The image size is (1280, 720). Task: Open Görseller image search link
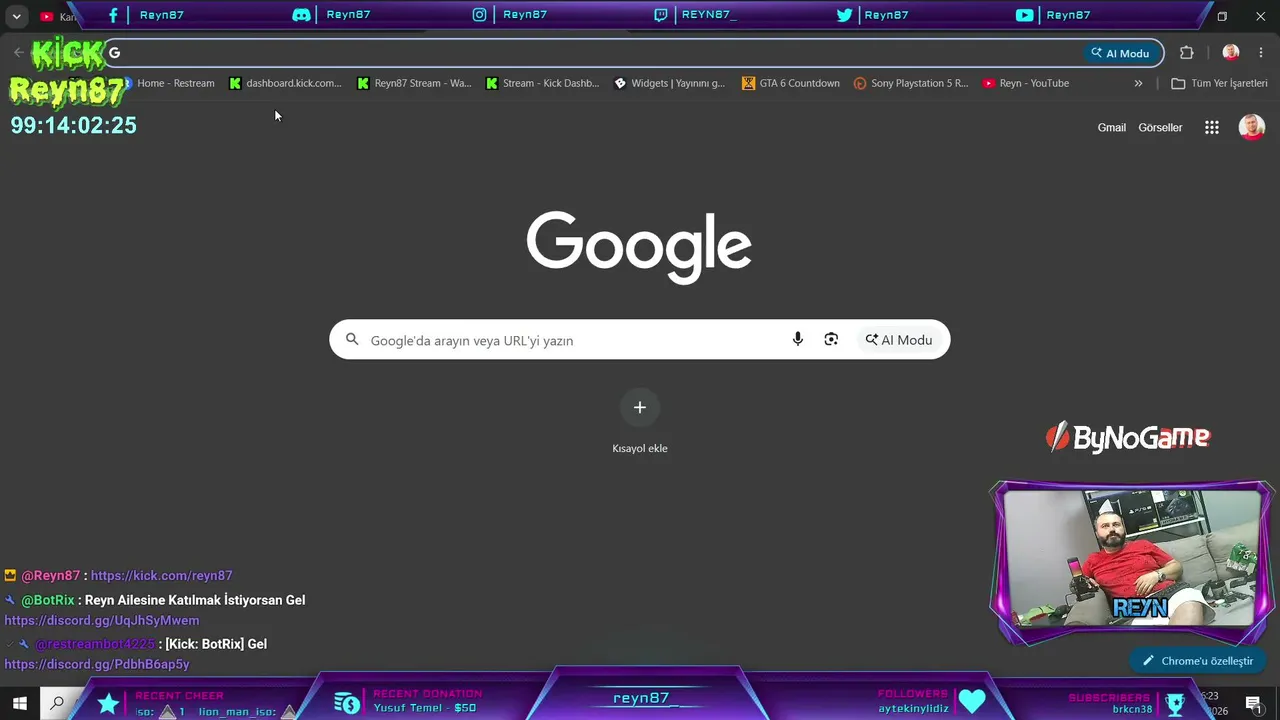[1160, 128]
